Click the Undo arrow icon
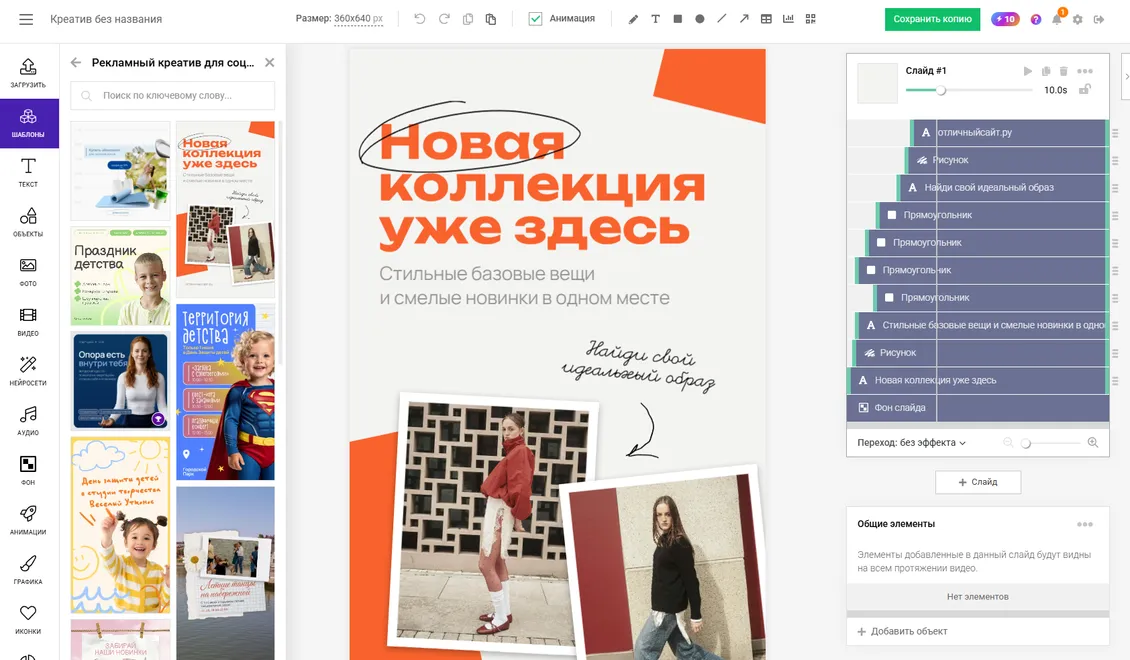The image size is (1130, 660). [x=419, y=19]
